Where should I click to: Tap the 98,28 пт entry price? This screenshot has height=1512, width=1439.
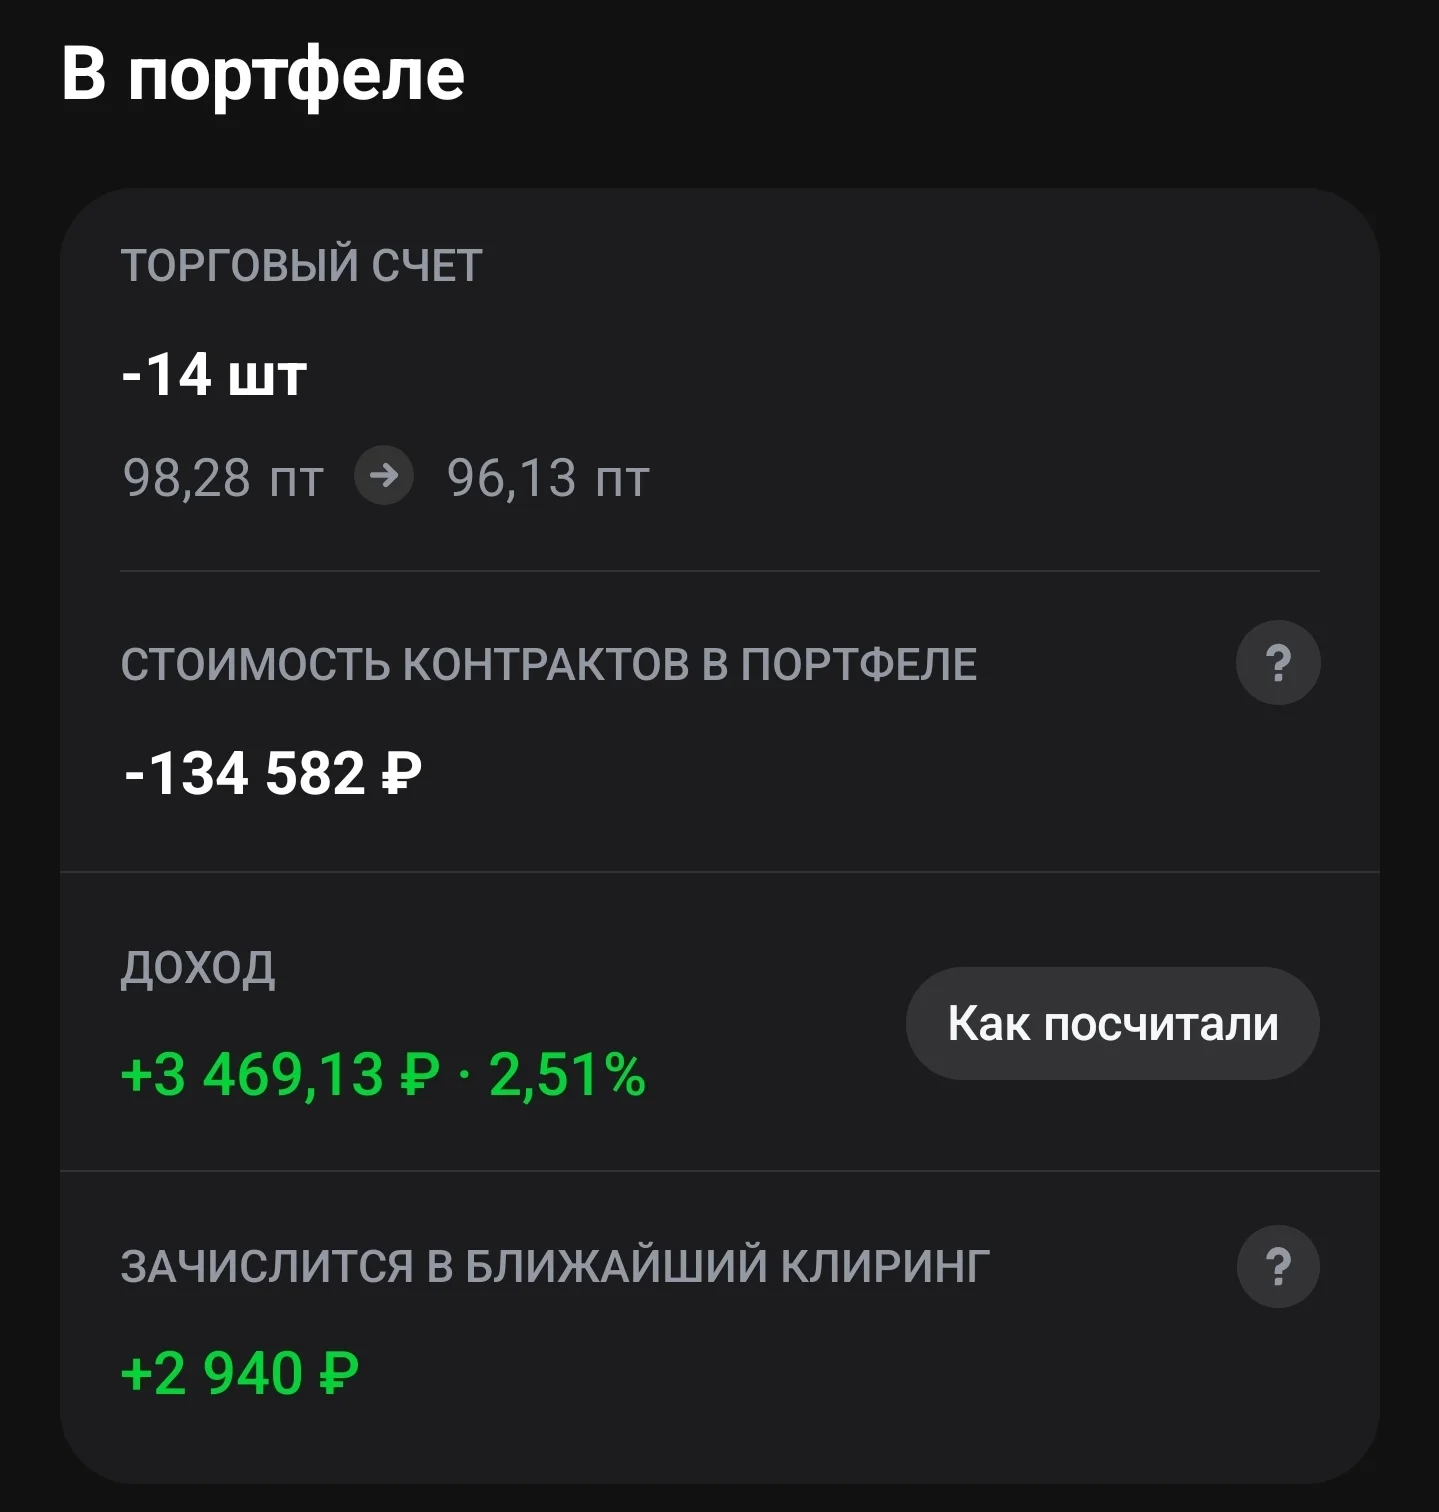click(x=223, y=477)
